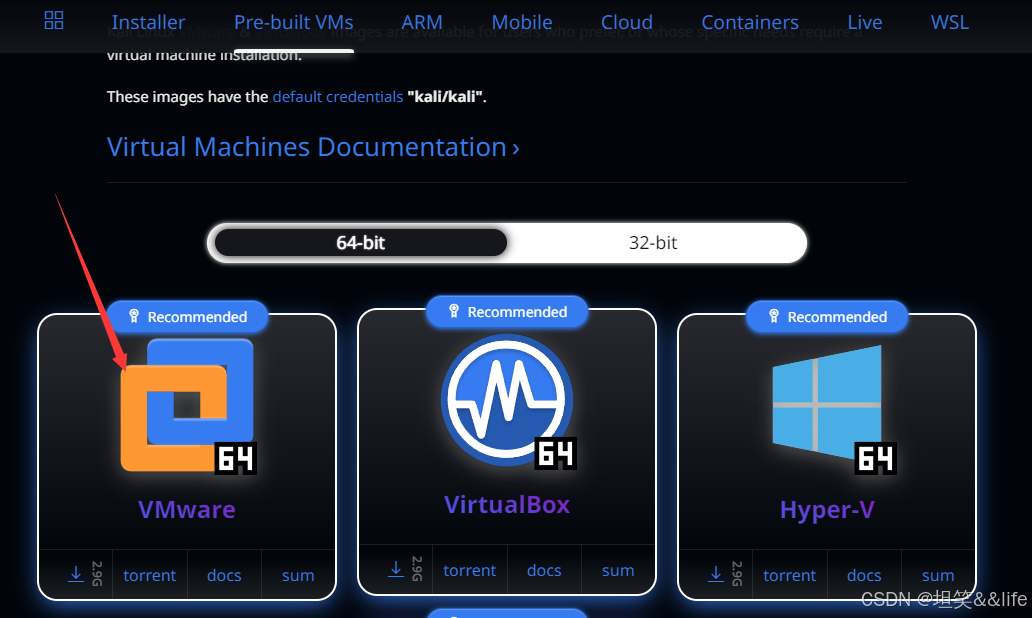
Task: Get the VMware torrent
Action: tap(149, 575)
